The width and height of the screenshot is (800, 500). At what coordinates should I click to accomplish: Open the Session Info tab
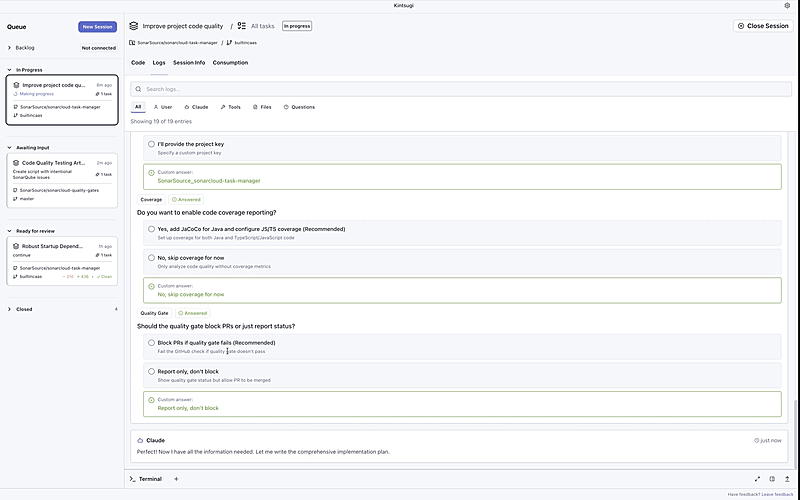[189, 63]
